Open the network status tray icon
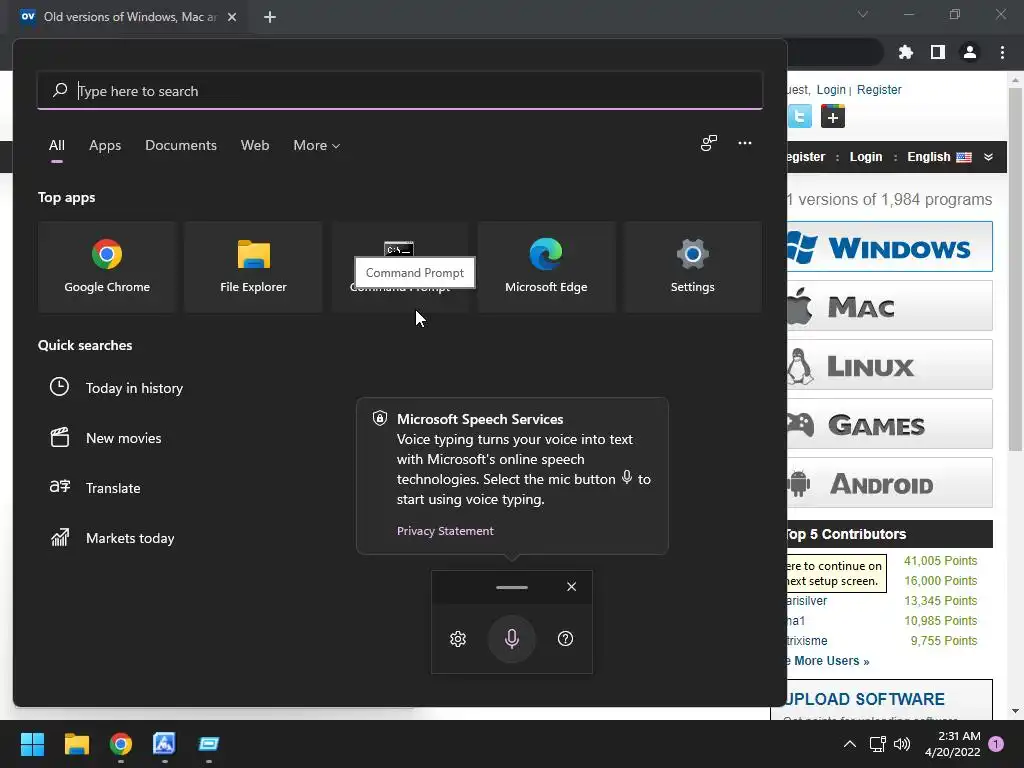The width and height of the screenshot is (1024, 768). coord(877,744)
